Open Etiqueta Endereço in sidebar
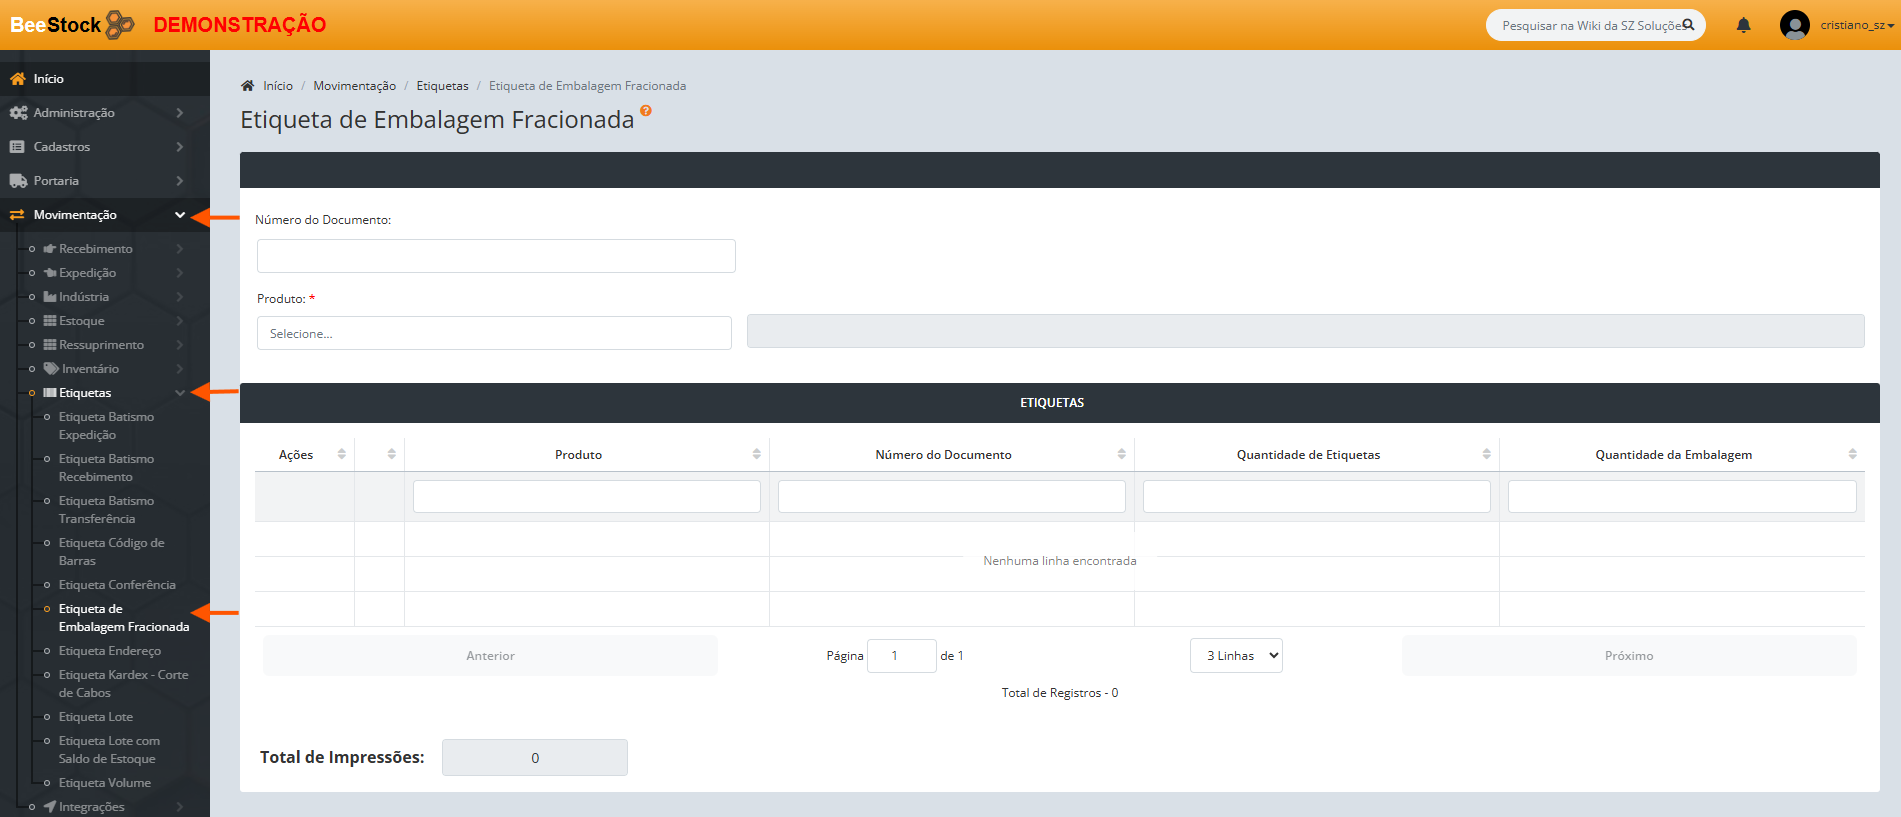This screenshot has width=1901, height=817. 109,651
